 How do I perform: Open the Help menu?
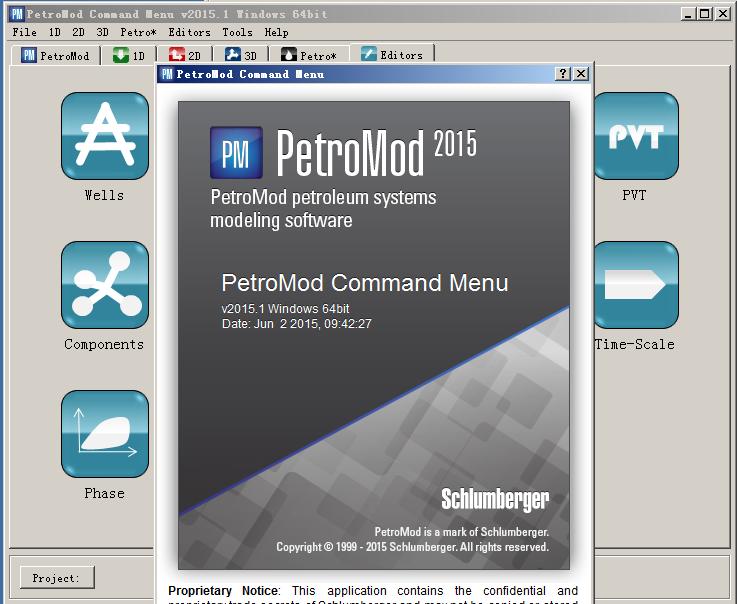[276, 32]
